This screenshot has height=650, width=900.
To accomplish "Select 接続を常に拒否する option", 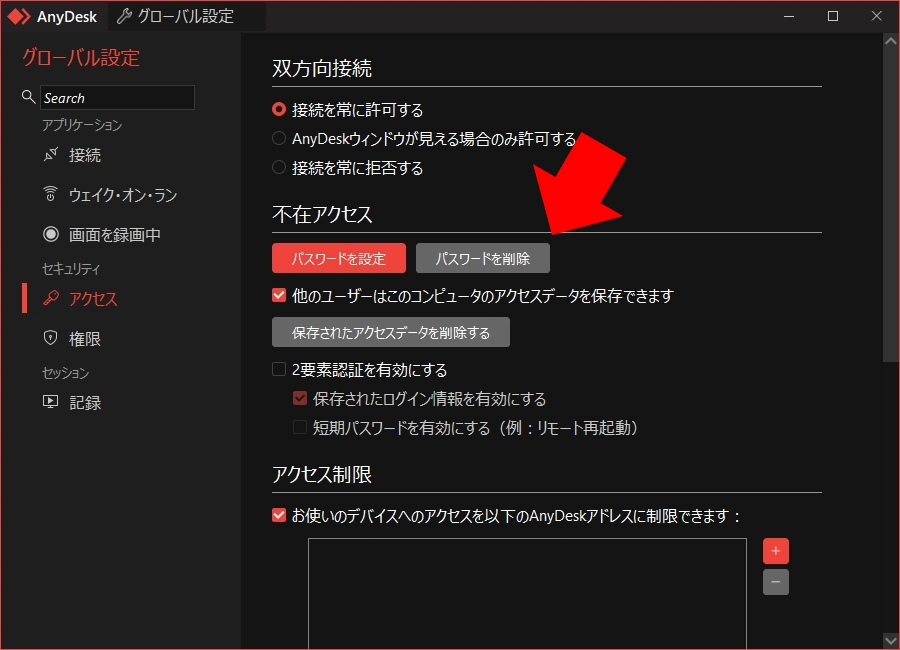I will click(x=278, y=168).
